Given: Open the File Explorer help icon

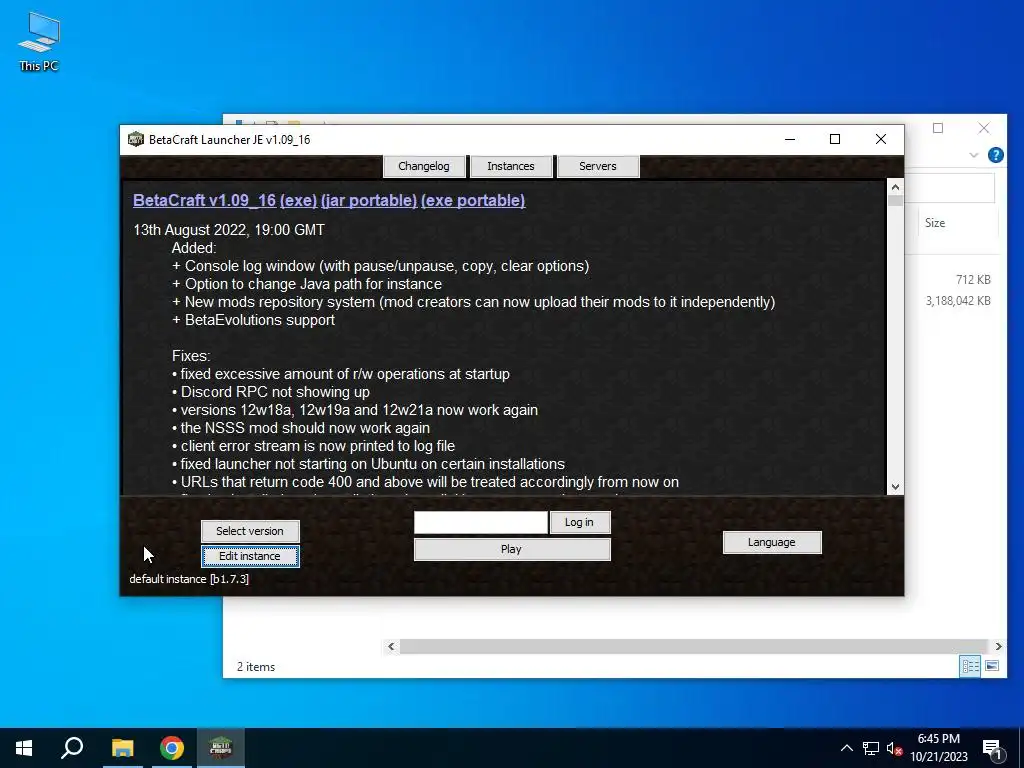Looking at the screenshot, I should click(995, 155).
